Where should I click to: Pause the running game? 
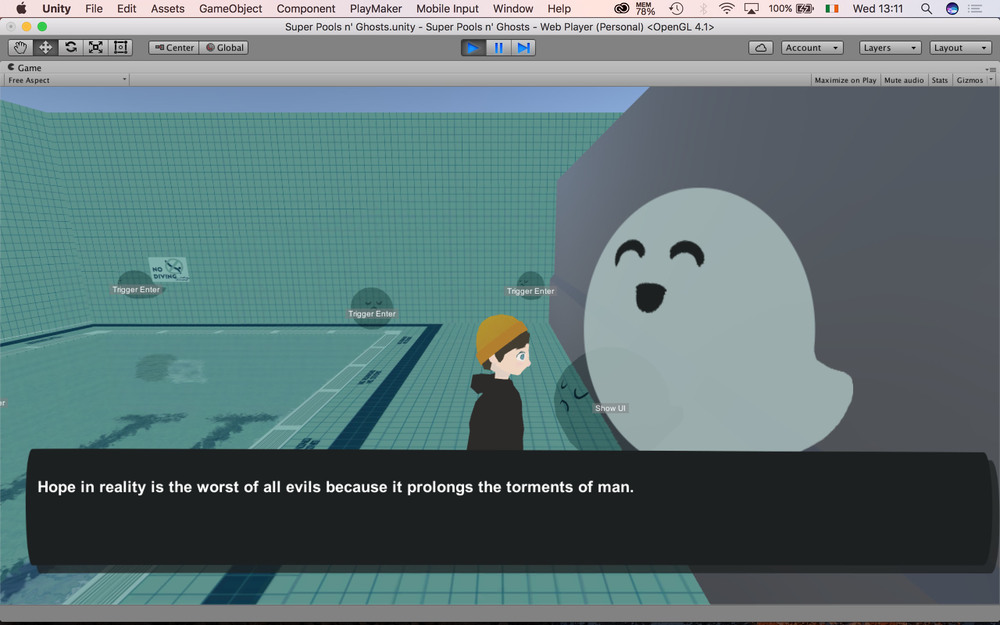tap(498, 47)
